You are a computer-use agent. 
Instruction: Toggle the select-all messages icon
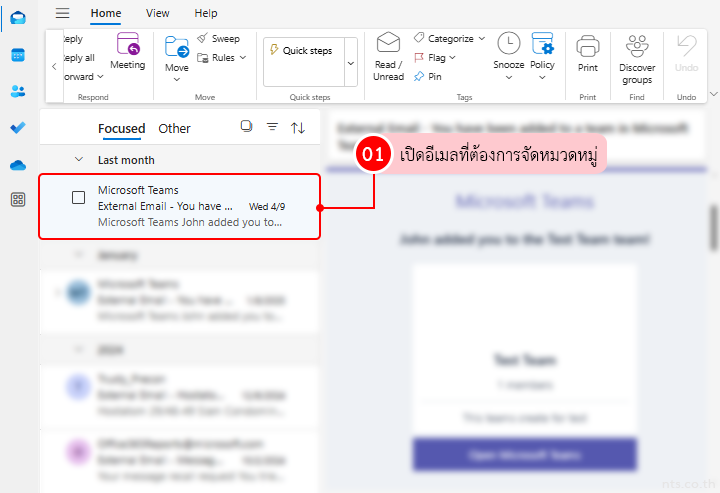[x=246, y=127]
